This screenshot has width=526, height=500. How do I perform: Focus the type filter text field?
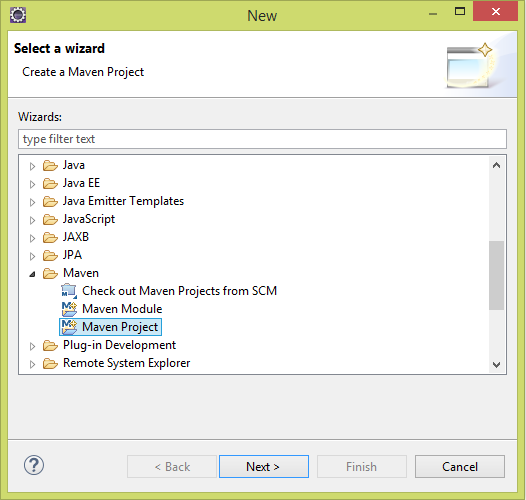(x=262, y=139)
